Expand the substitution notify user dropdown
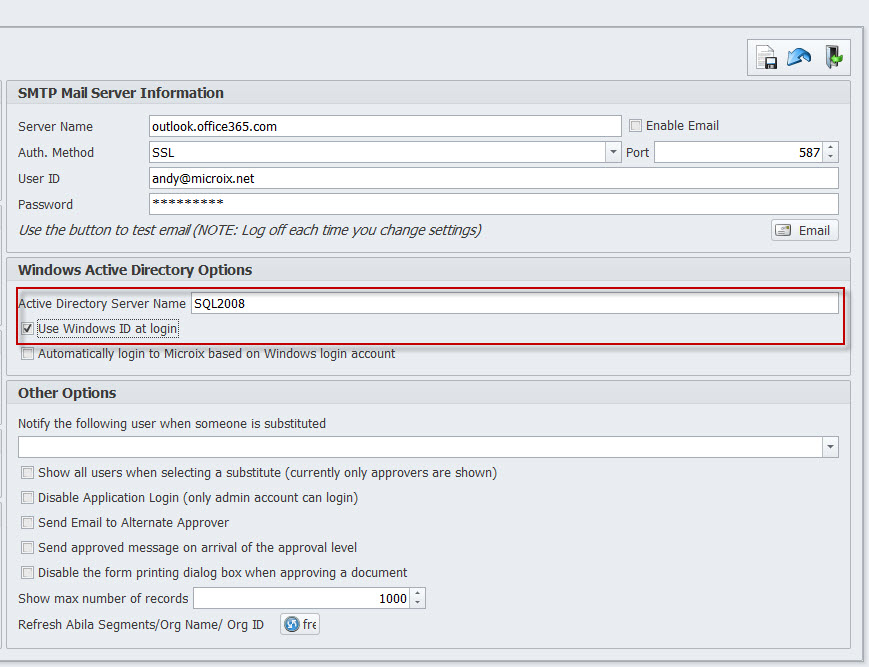The height and width of the screenshot is (667, 869). (830, 447)
